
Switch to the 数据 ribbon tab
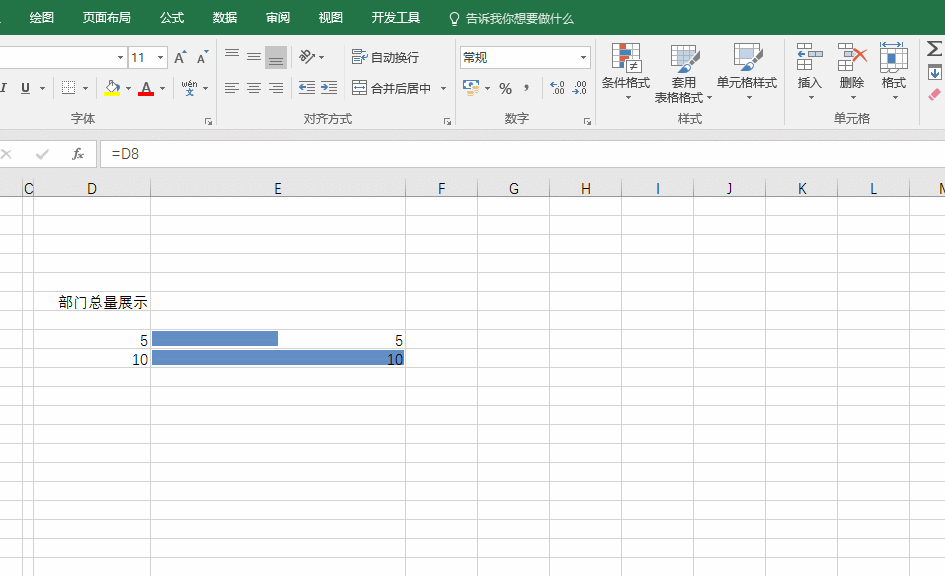(225, 18)
